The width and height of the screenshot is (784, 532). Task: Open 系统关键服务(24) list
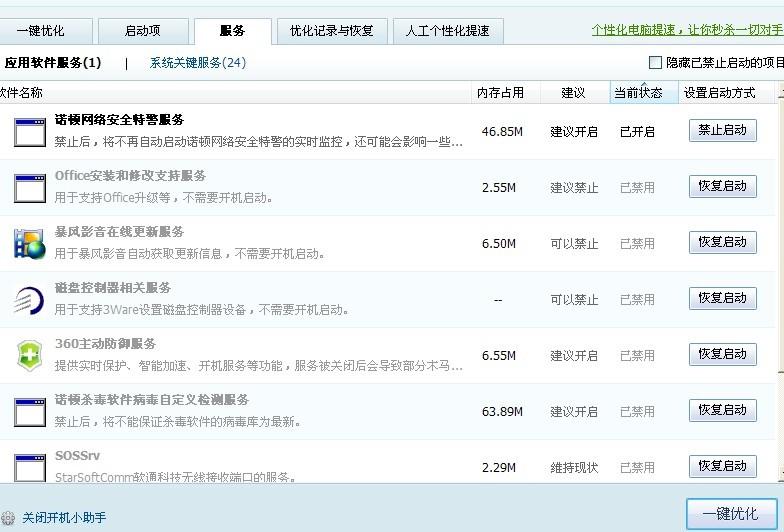click(x=198, y=62)
